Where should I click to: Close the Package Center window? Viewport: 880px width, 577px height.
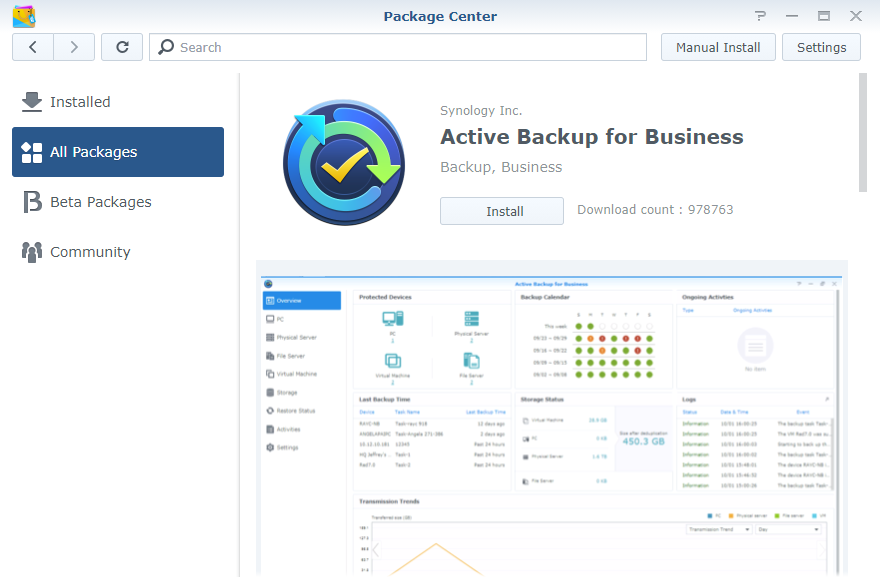point(856,16)
